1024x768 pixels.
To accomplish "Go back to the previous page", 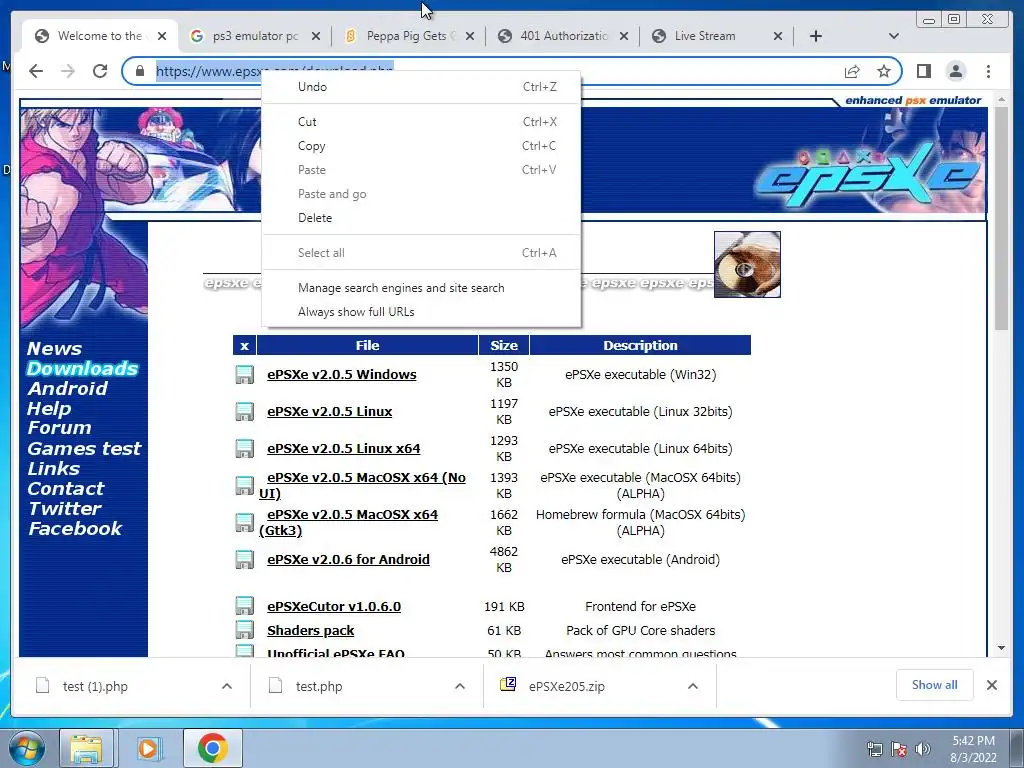I will (36, 71).
